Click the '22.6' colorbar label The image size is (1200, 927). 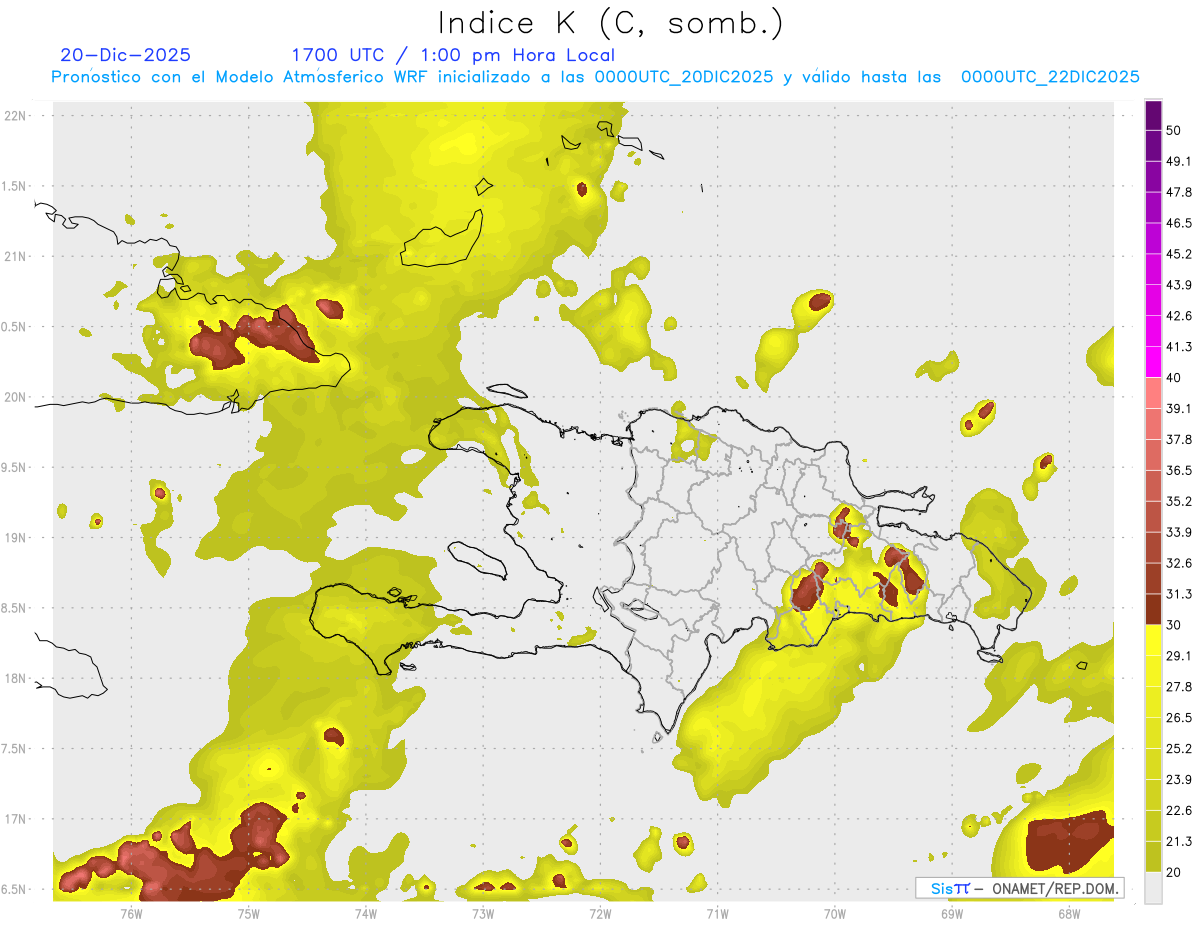(1179, 811)
